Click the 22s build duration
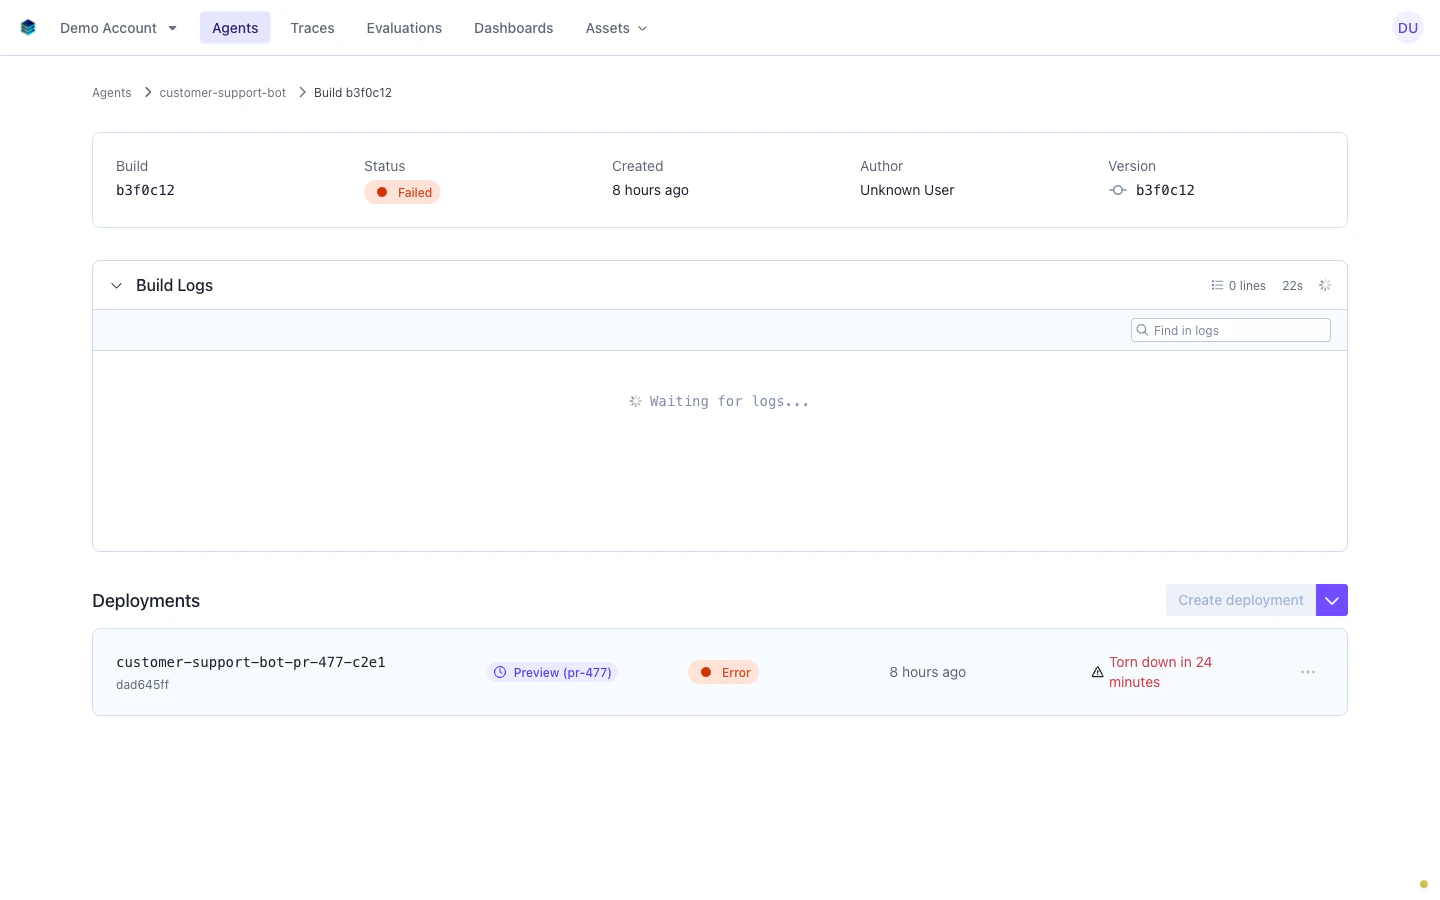 tap(1292, 286)
